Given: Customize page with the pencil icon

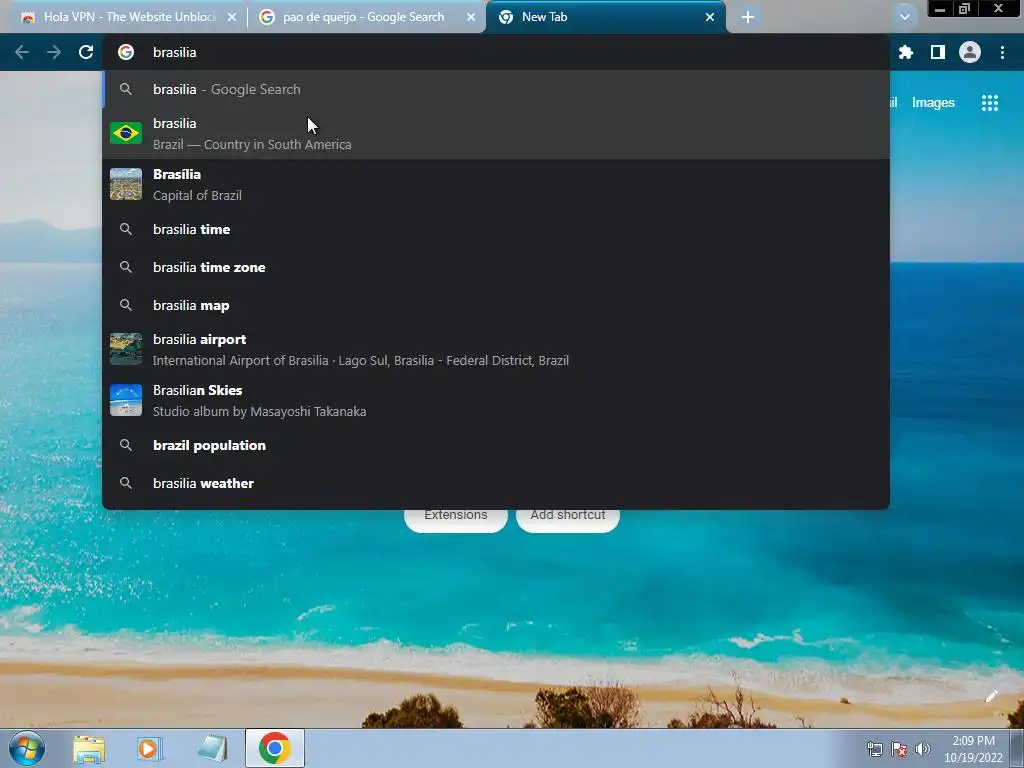Looking at the screenshot, I should point(991,696).
